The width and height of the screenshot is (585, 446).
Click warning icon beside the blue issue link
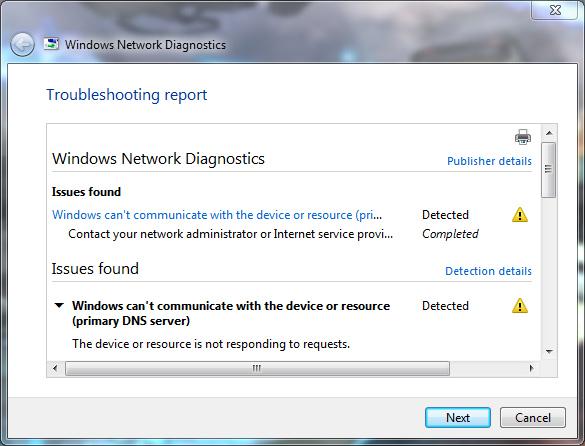point(520,215)
